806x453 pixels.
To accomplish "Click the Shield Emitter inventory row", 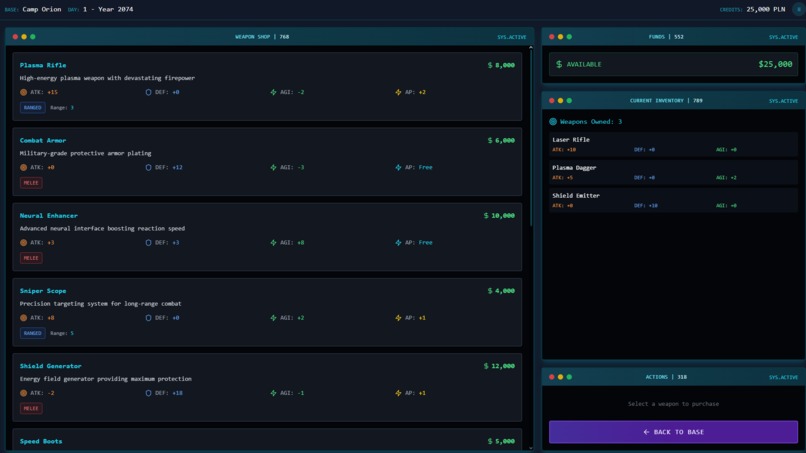I will 673,200.
